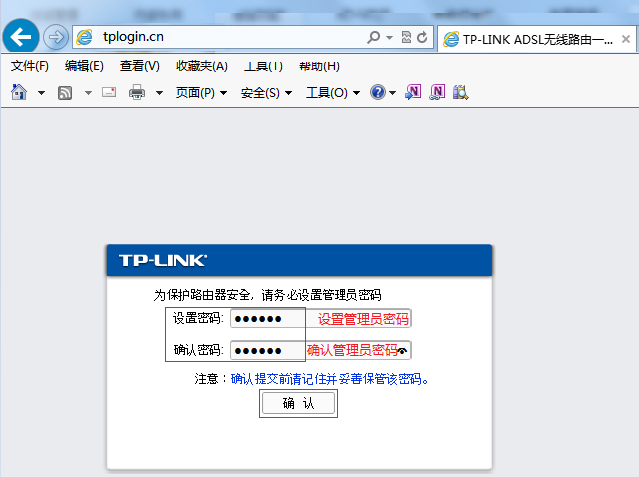Go back with the blue Back arrow
The image size is (639, 477).
(21, 37)
